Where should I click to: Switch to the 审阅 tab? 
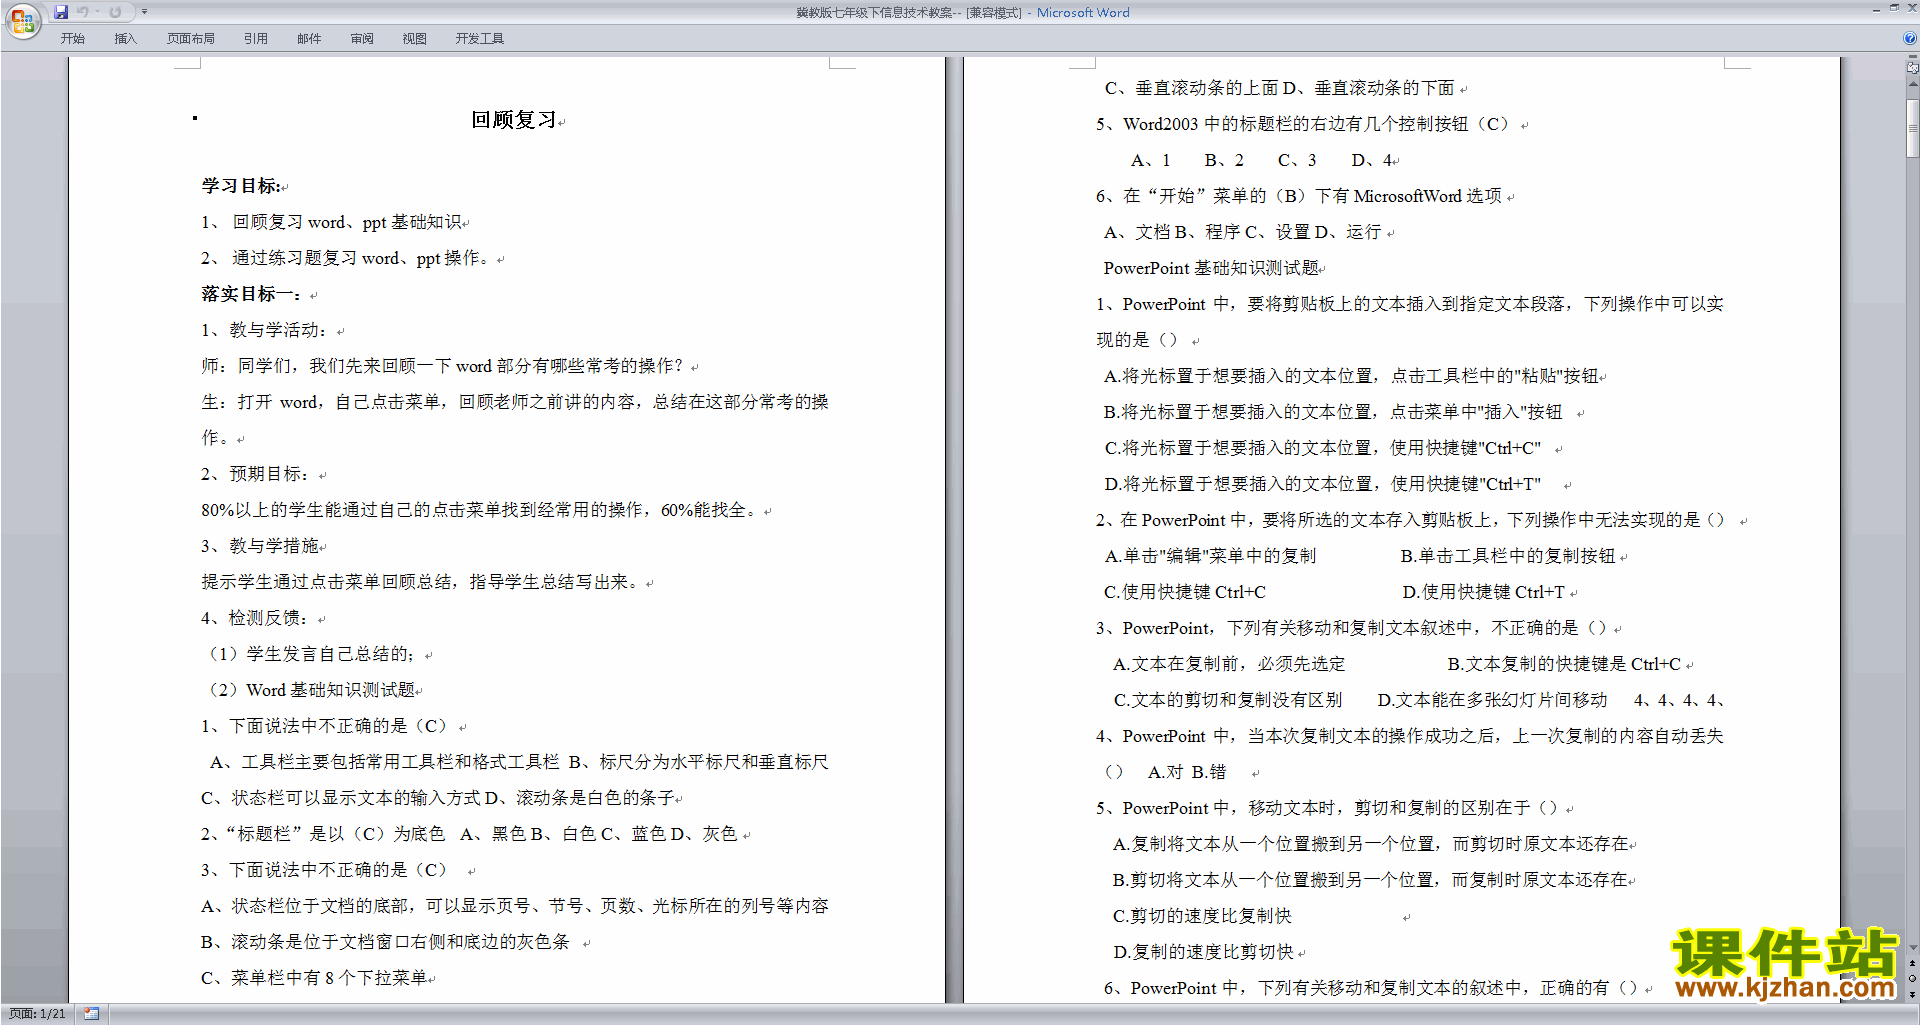click(x=362, y=39)
